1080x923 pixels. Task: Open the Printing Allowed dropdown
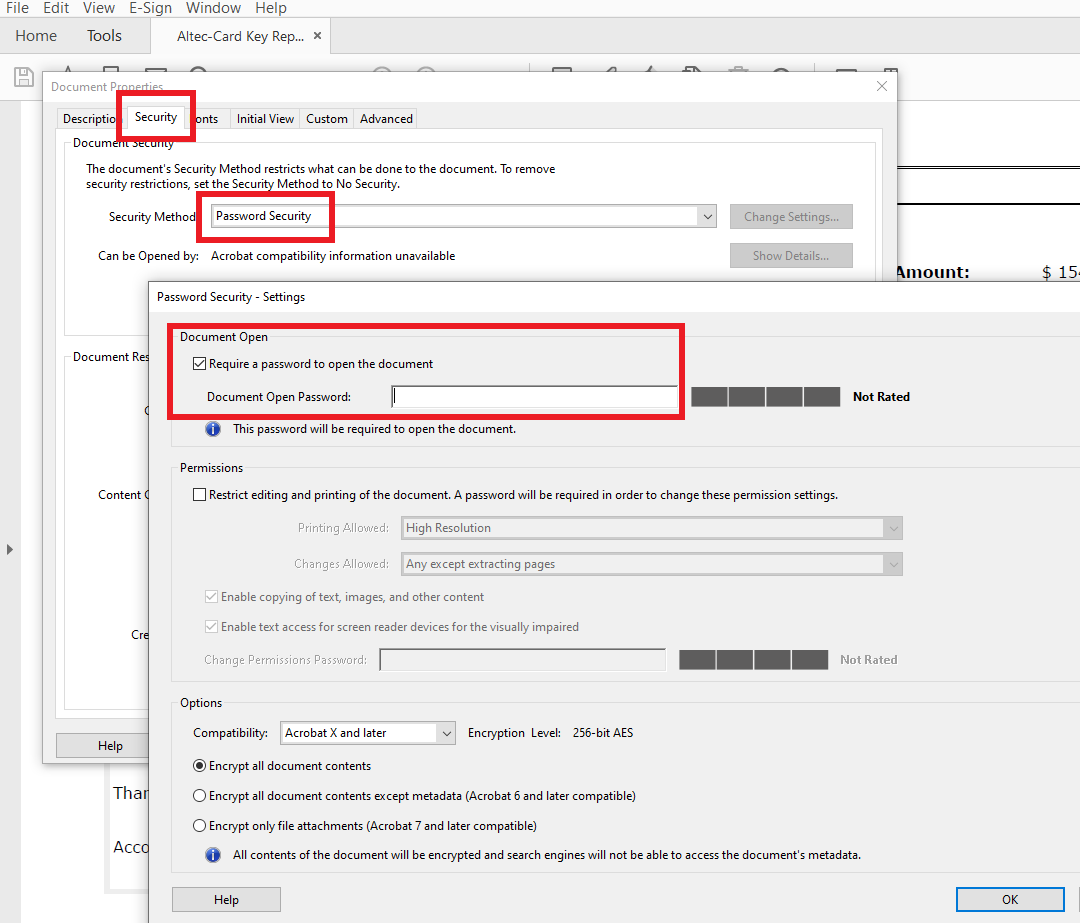pos(652,528)
